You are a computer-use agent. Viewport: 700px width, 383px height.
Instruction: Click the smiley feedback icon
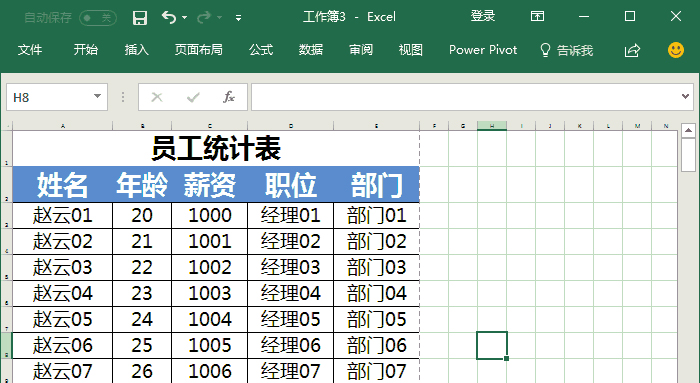(x=676, y=50)
